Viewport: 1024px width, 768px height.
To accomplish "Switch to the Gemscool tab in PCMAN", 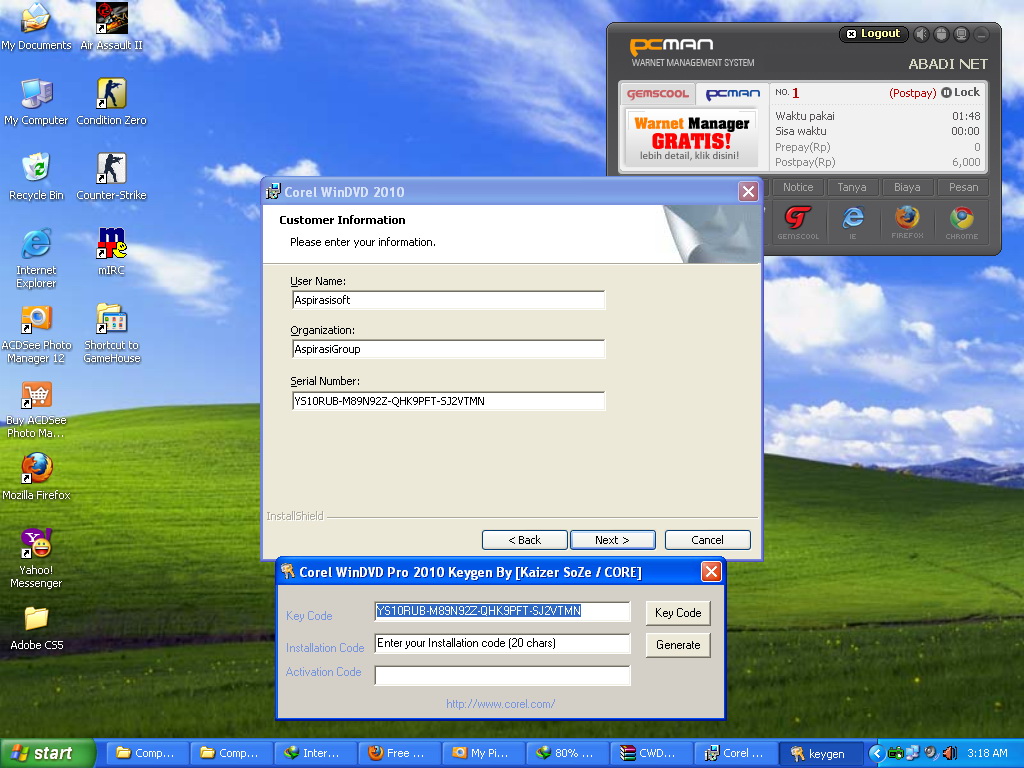I will 658,94.
